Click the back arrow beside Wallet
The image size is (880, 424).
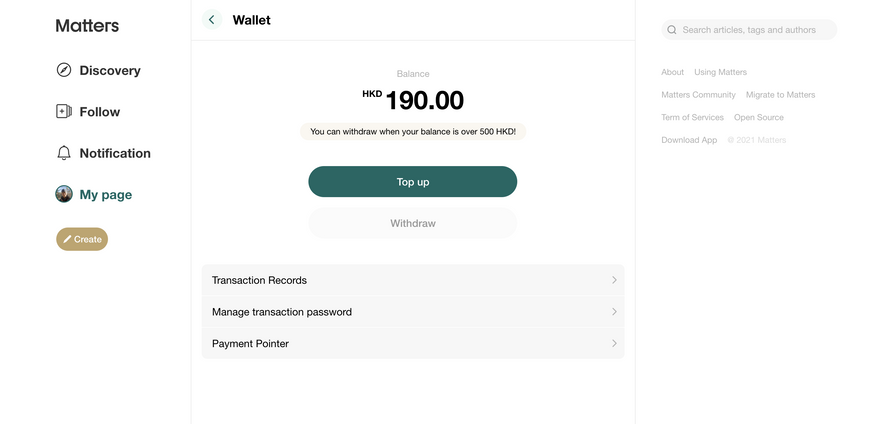coord(212,20)
